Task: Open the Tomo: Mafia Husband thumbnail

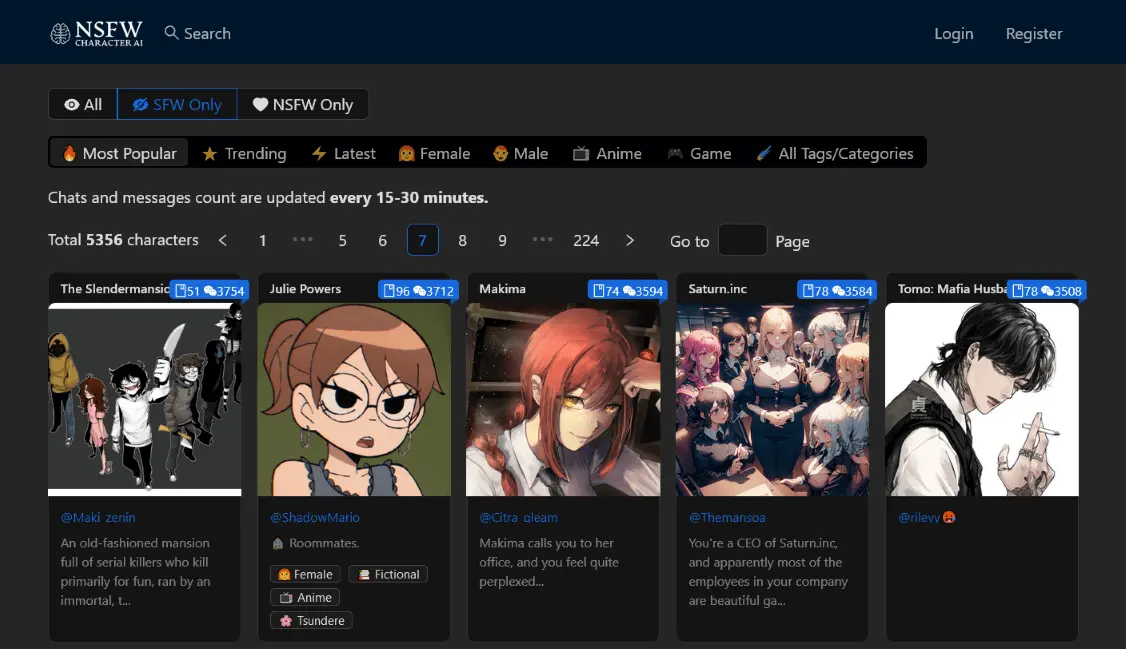Action: pyautogui.click(x=982, y=399)
